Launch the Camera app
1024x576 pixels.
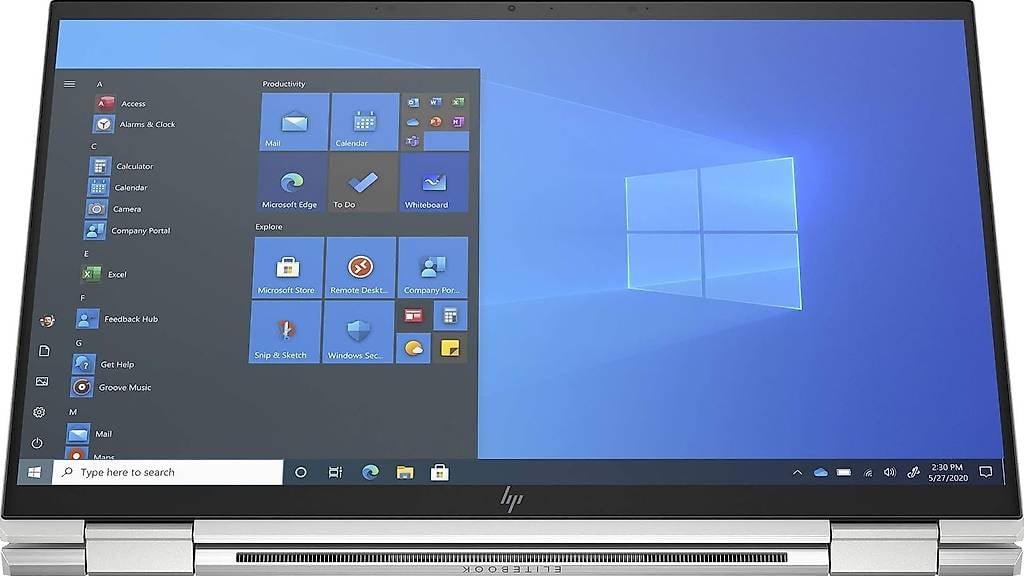click(114, 209)
